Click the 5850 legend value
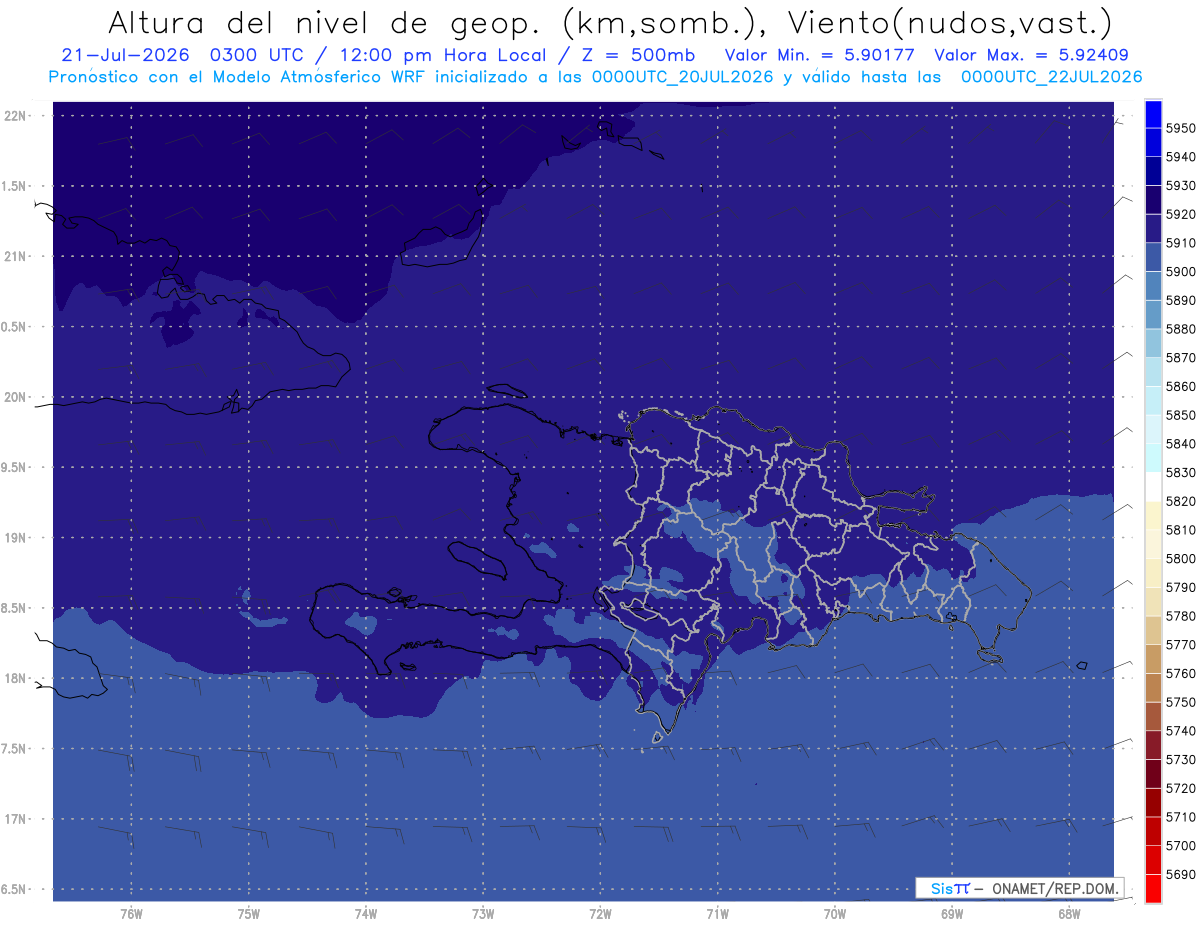This screenshot has width=1200, height=927. 1180,415
